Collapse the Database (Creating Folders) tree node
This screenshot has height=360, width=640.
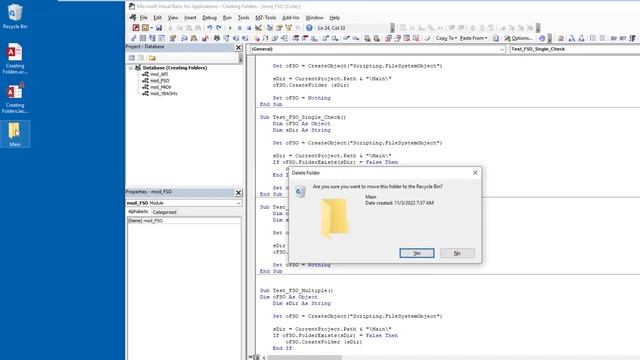[131, 68]
